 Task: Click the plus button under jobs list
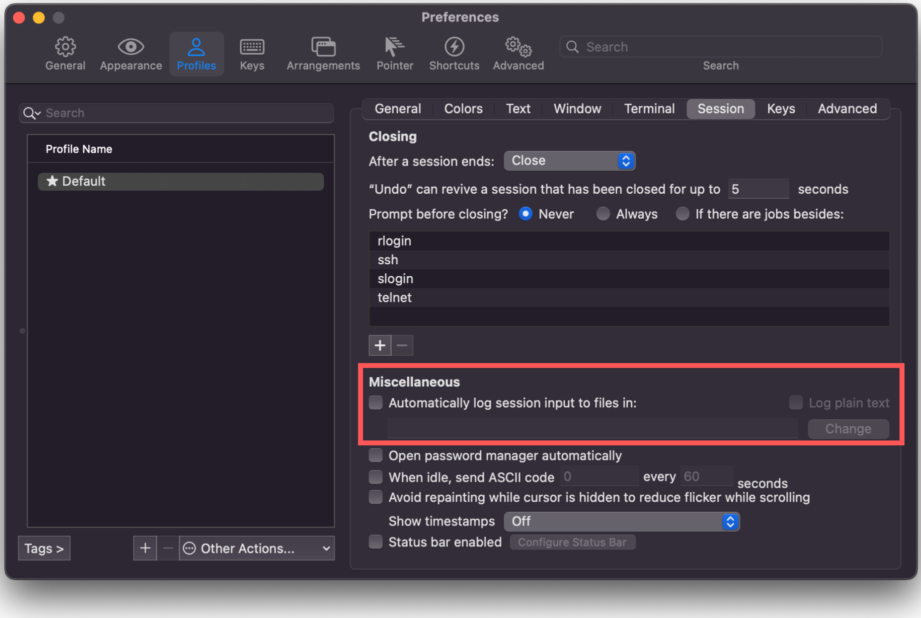(x=380, y=346)
